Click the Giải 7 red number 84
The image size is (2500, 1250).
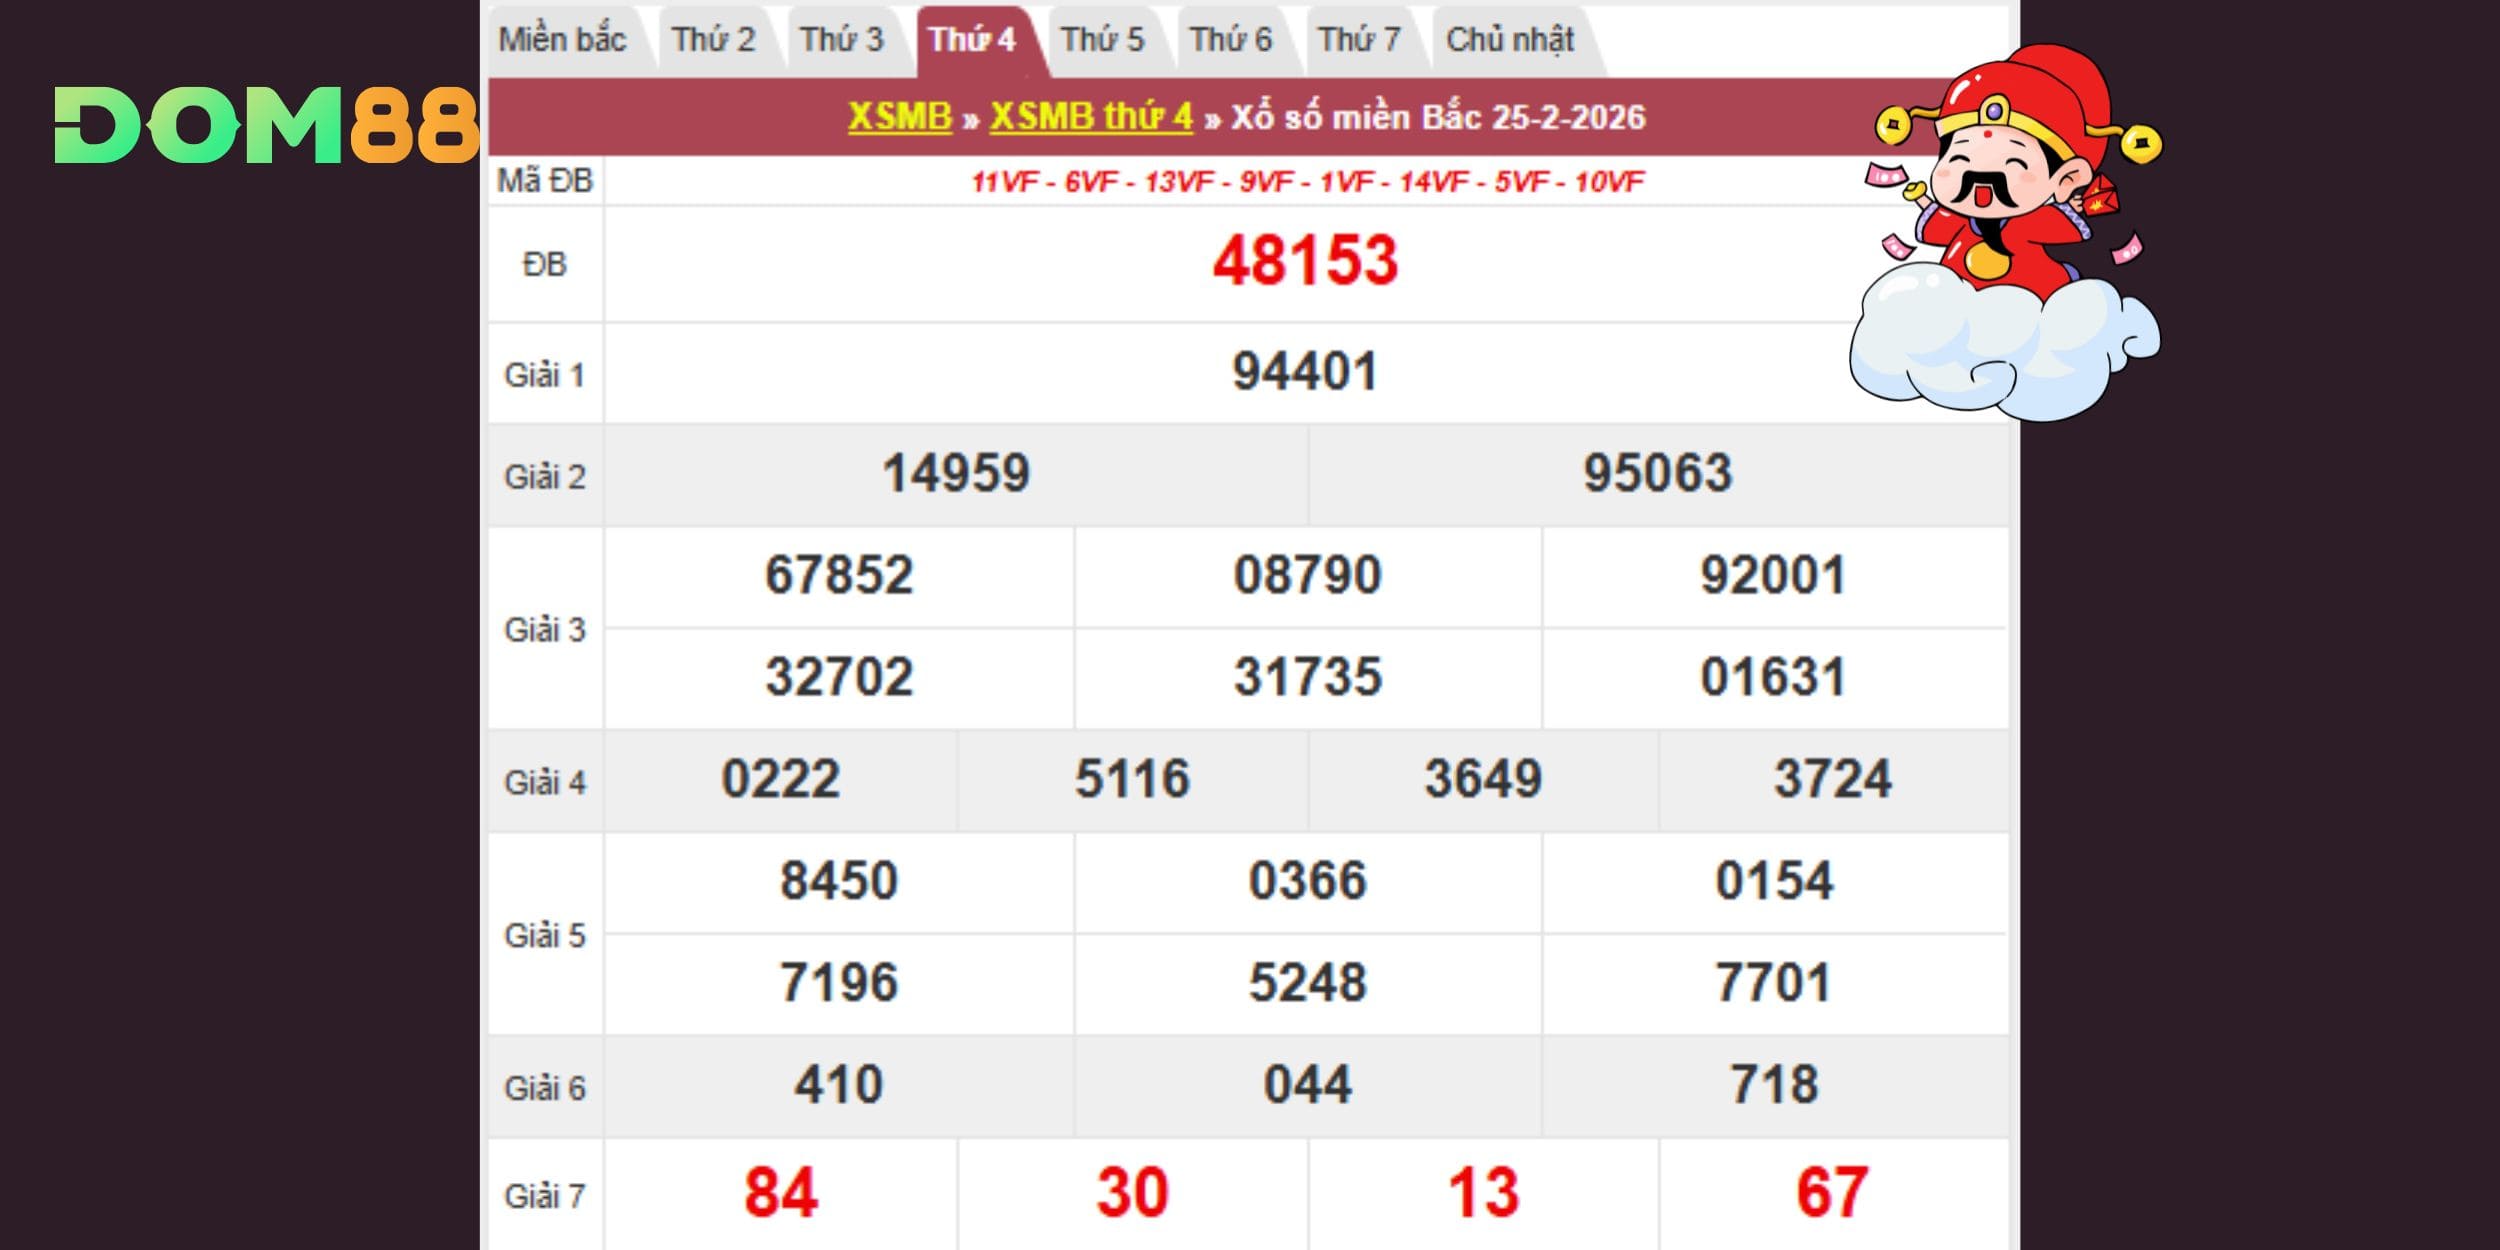[781, 1193]
